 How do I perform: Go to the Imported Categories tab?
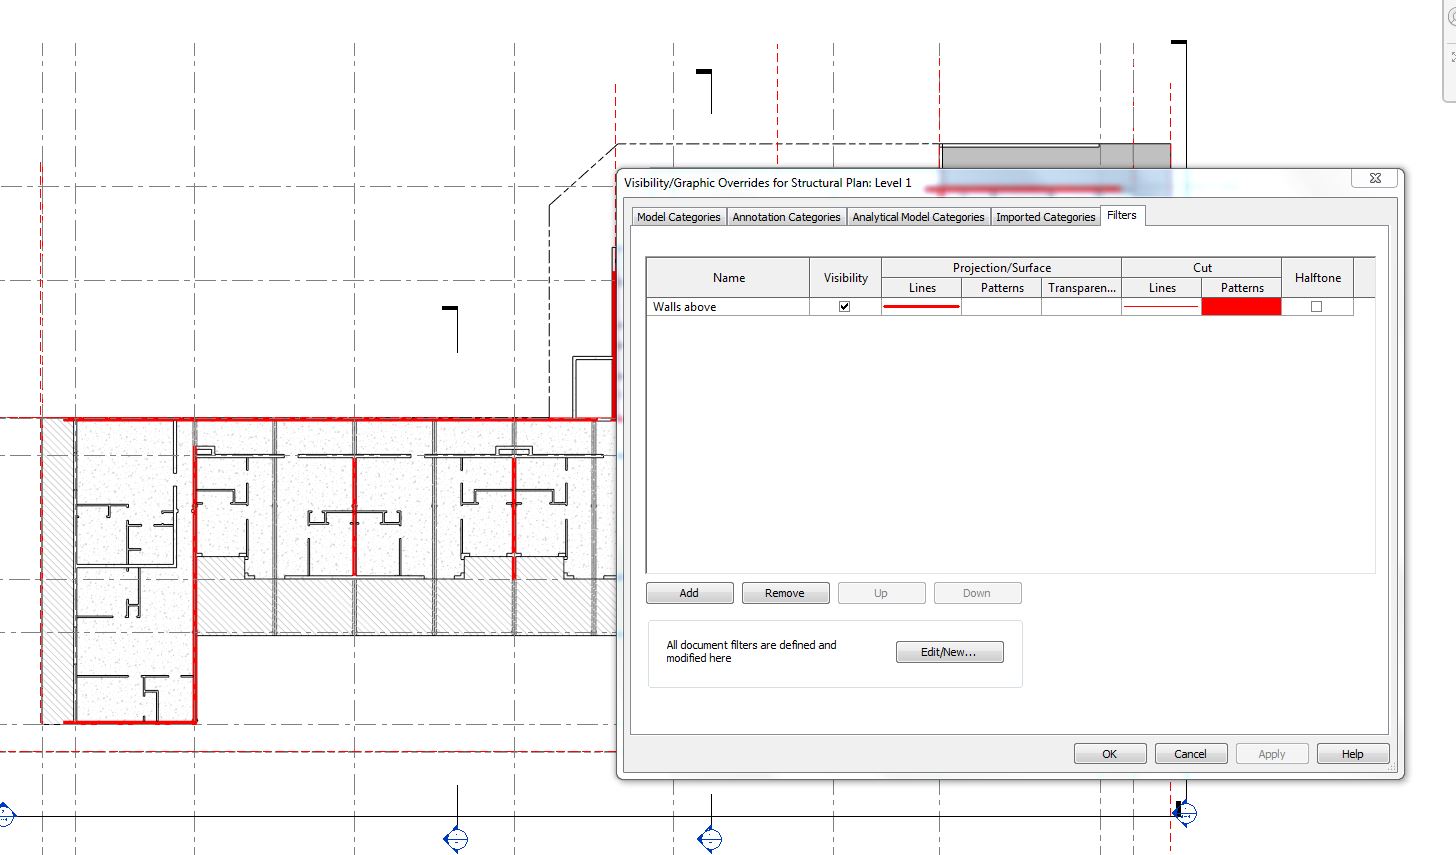coord(1045,217)
